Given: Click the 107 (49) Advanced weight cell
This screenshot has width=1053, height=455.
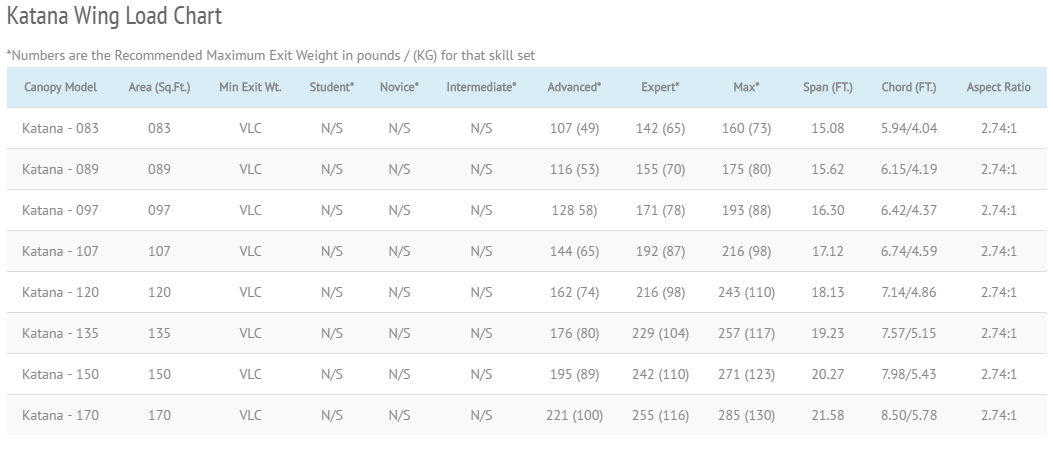Looking at the screenshot, I should (574, 128).
